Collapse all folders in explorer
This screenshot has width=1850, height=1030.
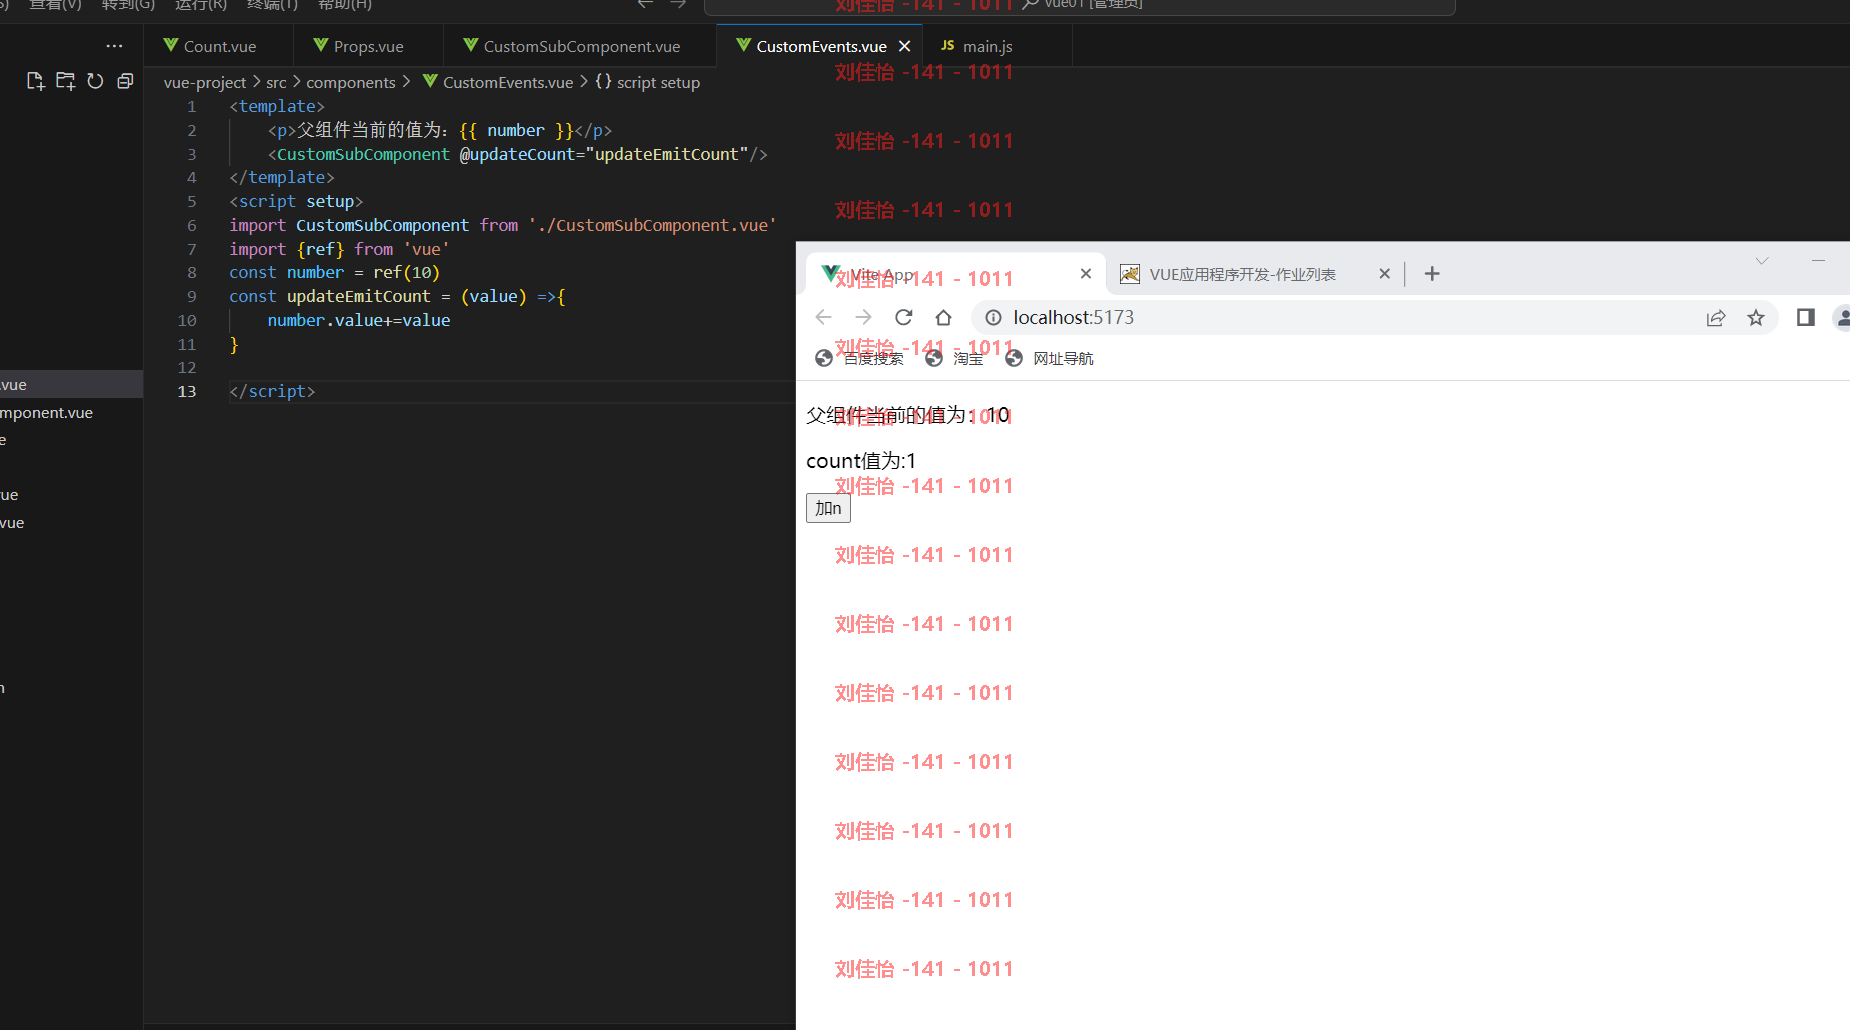[125, 81]
